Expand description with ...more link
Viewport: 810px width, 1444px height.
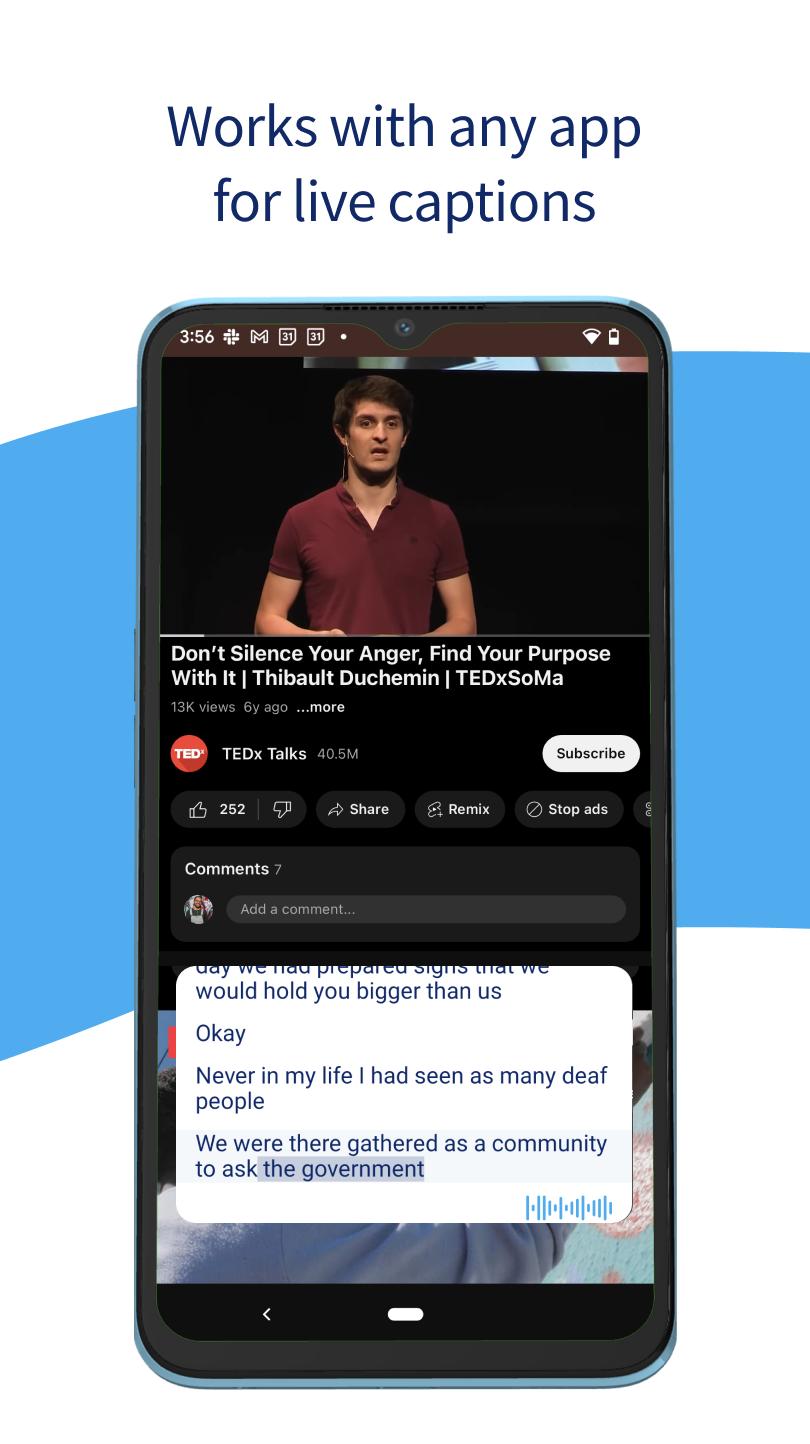pyautogui.click(x=320, y=707)
